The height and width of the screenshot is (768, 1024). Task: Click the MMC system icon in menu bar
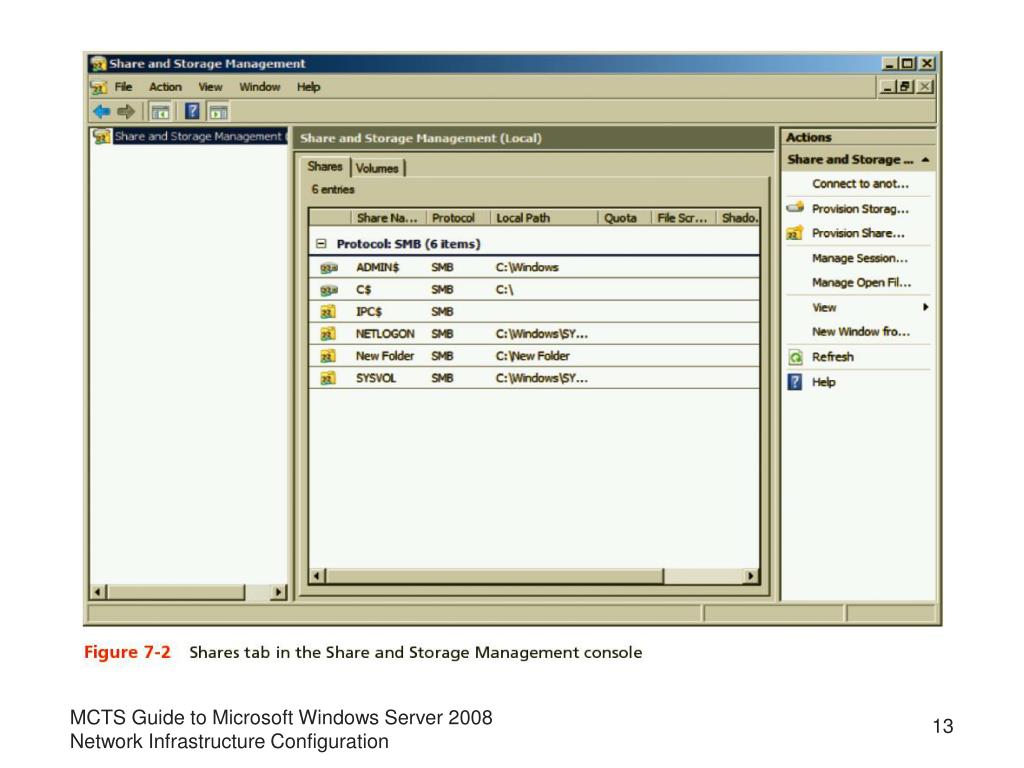click(x=99, y=88)
